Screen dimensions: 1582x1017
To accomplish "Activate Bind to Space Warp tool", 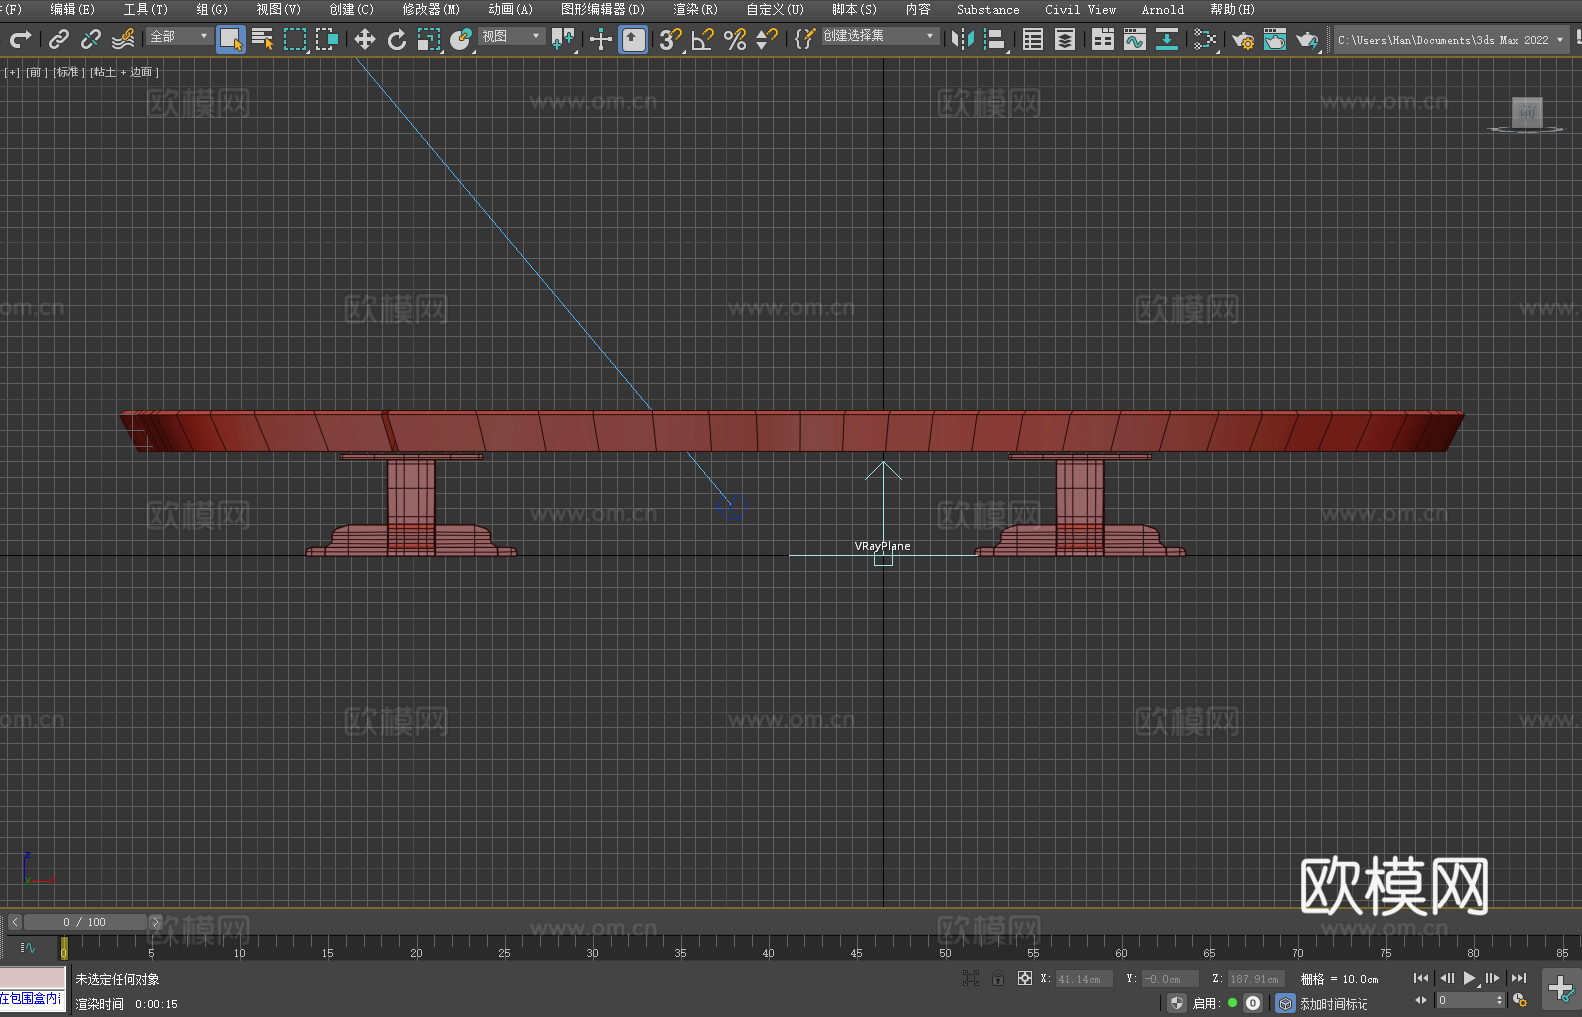I will coord(123,39).
